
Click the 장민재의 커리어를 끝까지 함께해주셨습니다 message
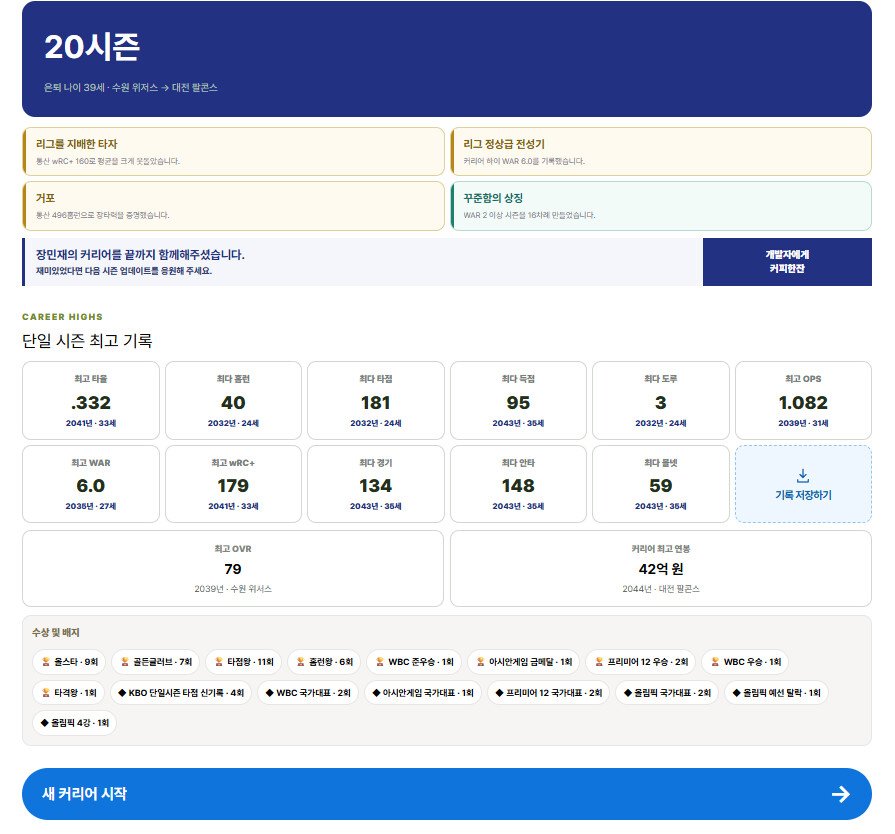140,255
